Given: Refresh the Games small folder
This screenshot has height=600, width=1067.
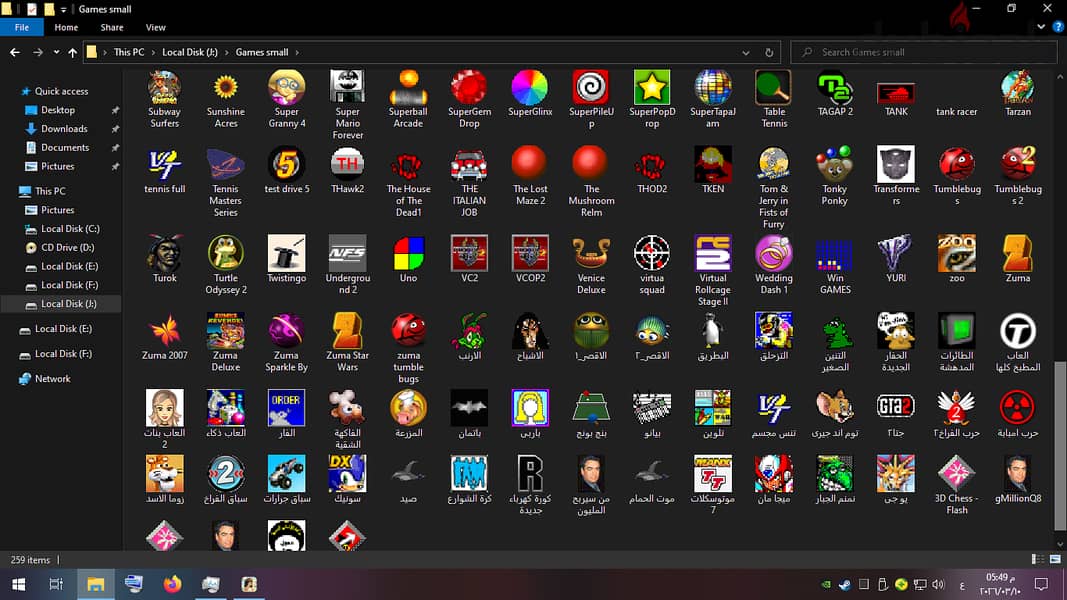Looking at the screenshot, I should click(769, 52).
